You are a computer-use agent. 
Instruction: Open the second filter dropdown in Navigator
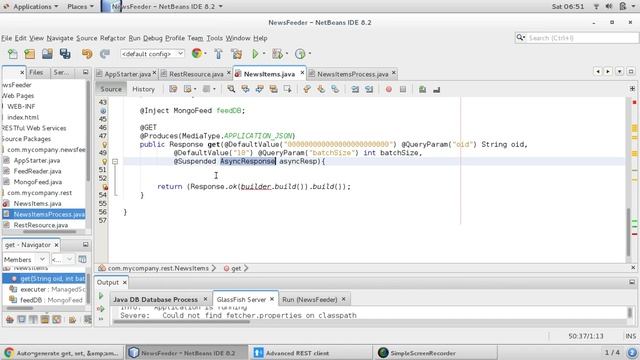click(x=62, y=260)
